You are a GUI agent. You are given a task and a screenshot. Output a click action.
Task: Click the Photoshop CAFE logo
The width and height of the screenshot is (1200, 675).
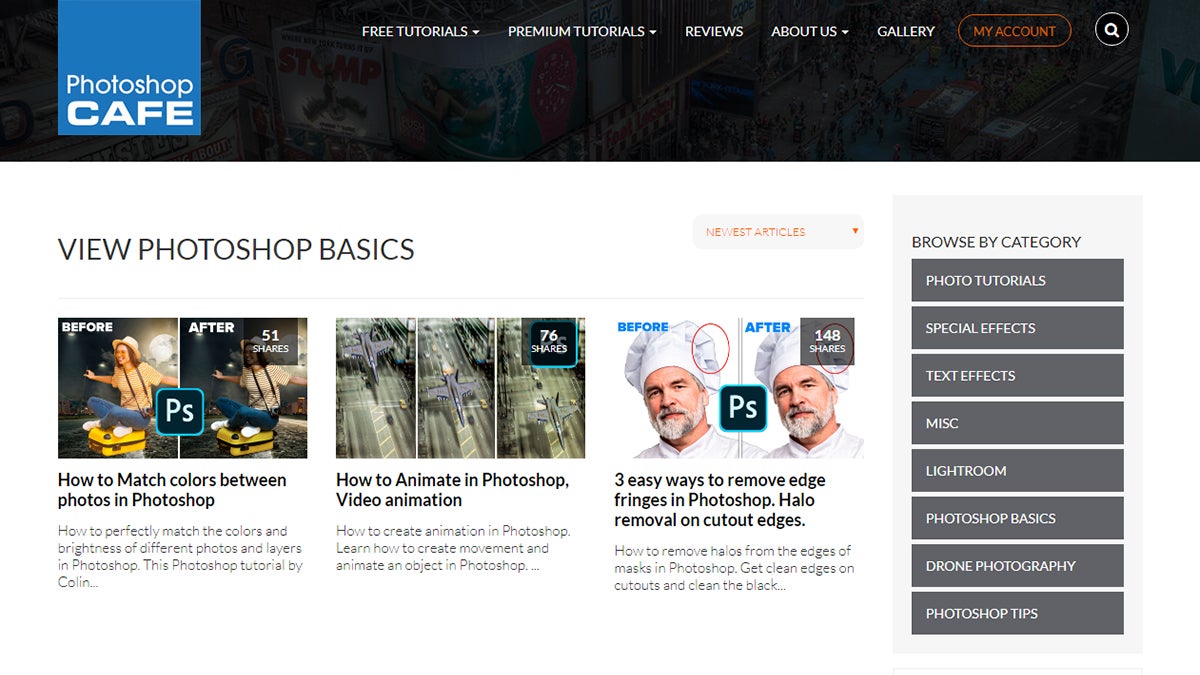(129, 67)
